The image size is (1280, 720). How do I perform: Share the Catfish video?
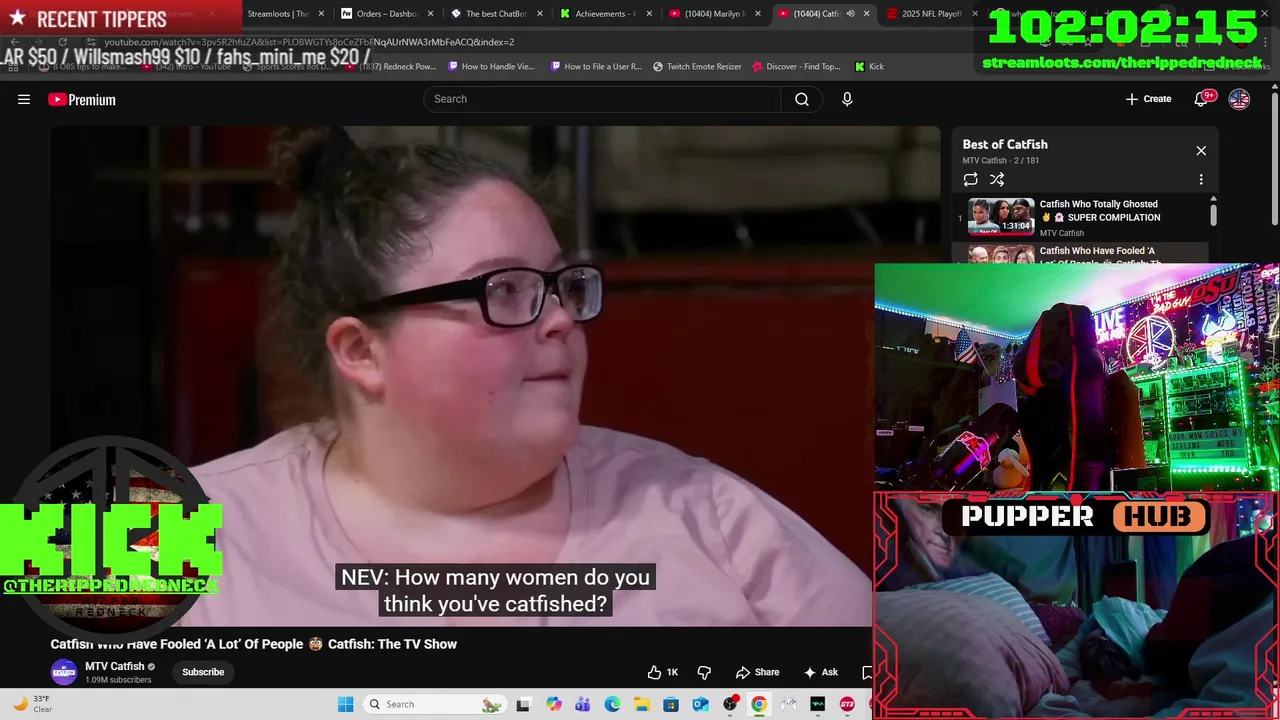tap(757, 672)
